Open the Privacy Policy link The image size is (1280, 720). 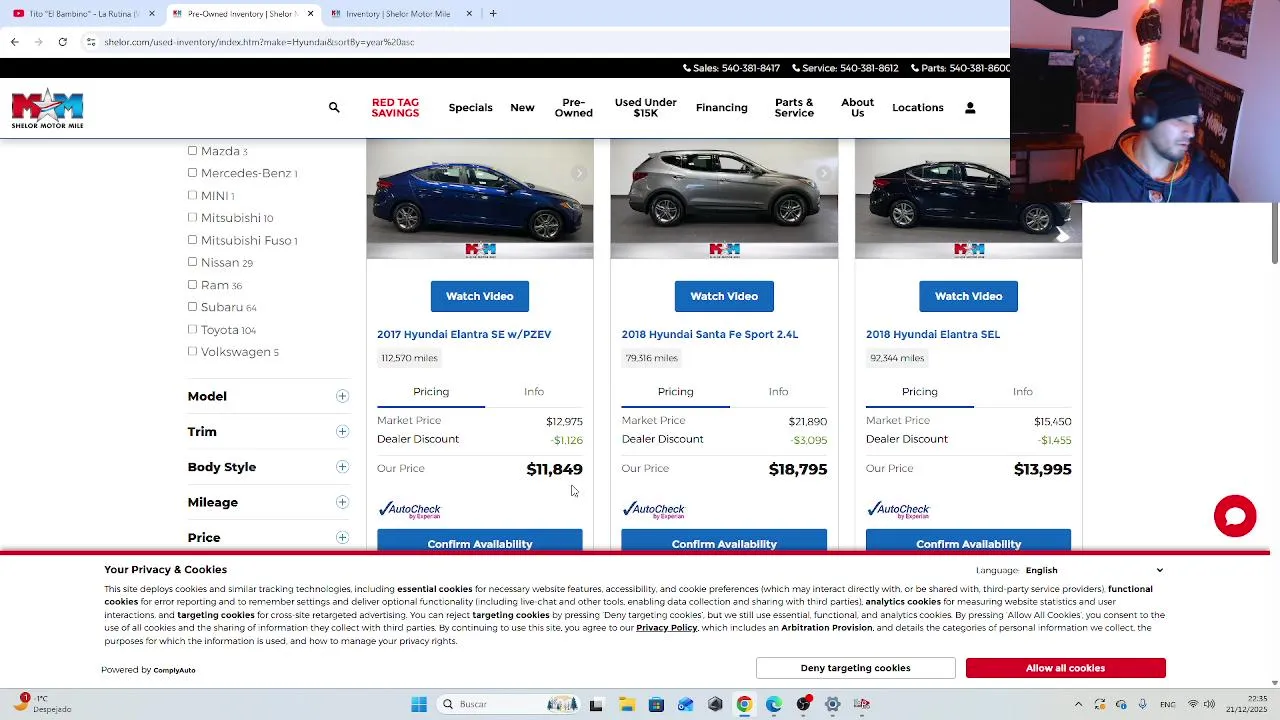pos(666,628)
